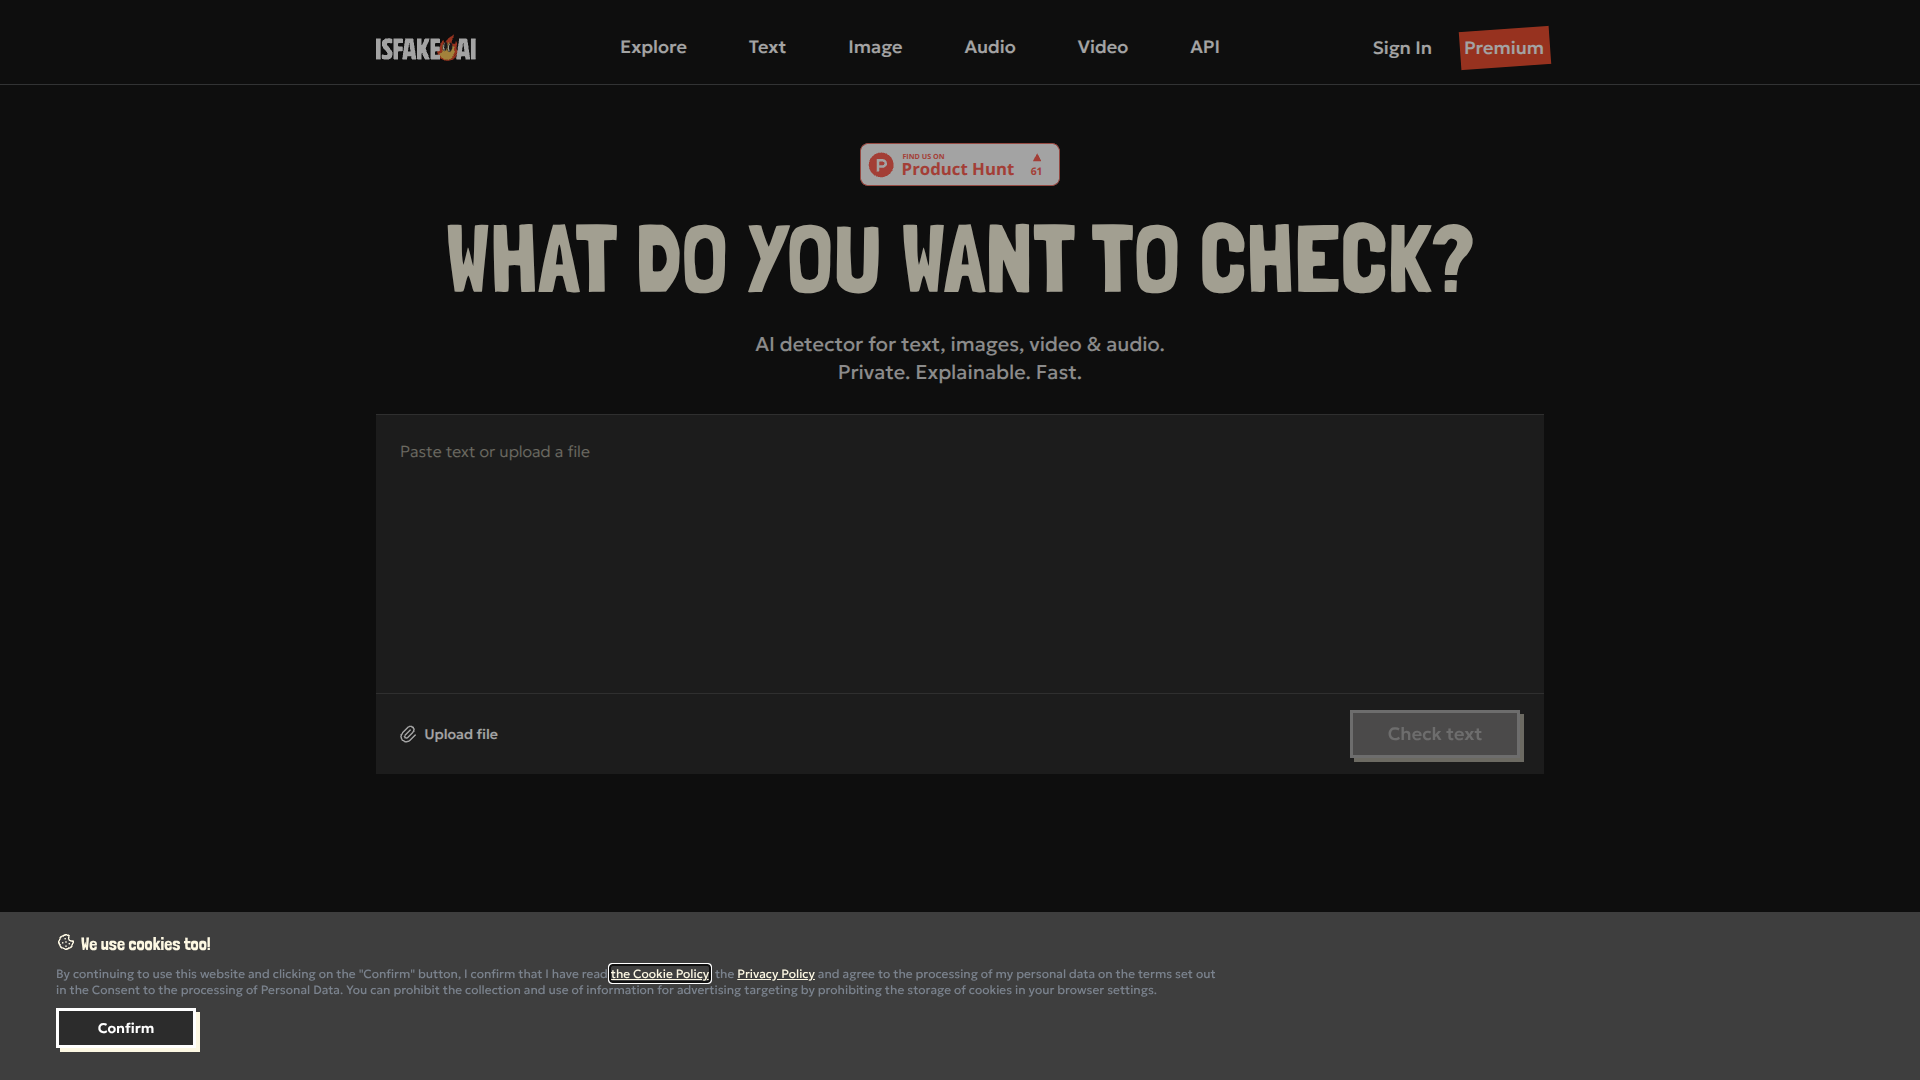
Task: Click the paperclip upload icon
Action: (x=408, y=735)
